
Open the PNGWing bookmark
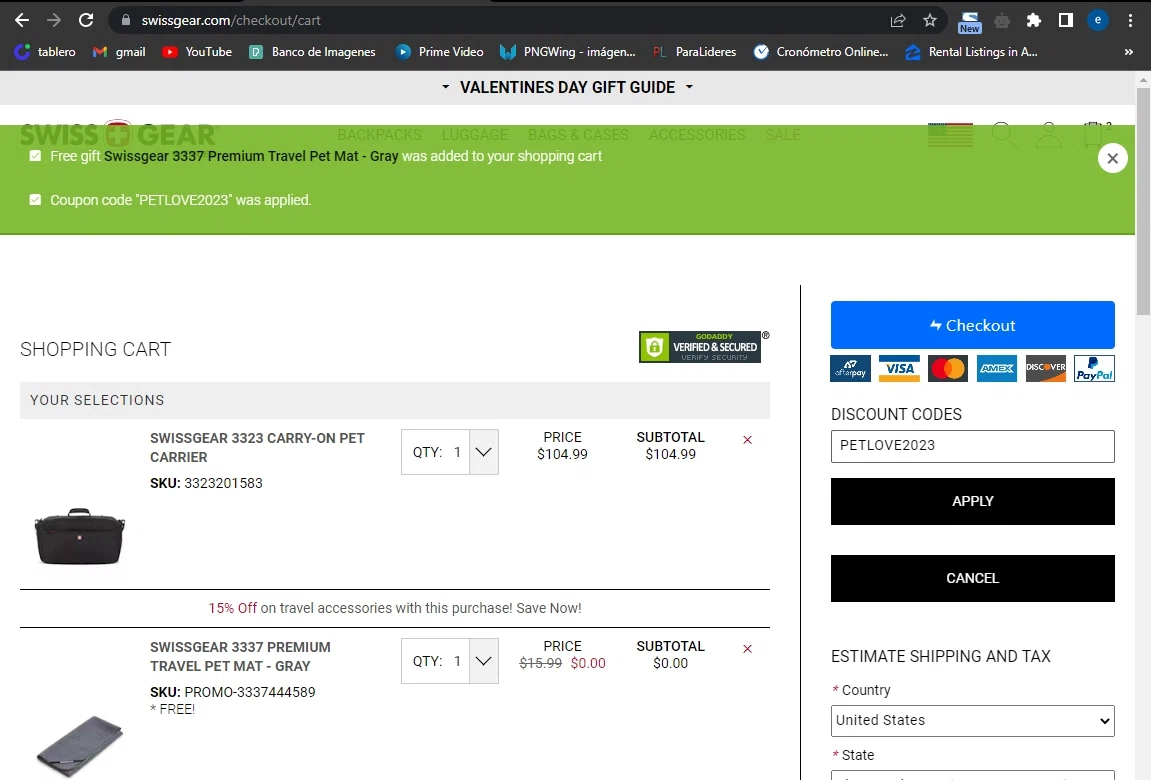567,52
